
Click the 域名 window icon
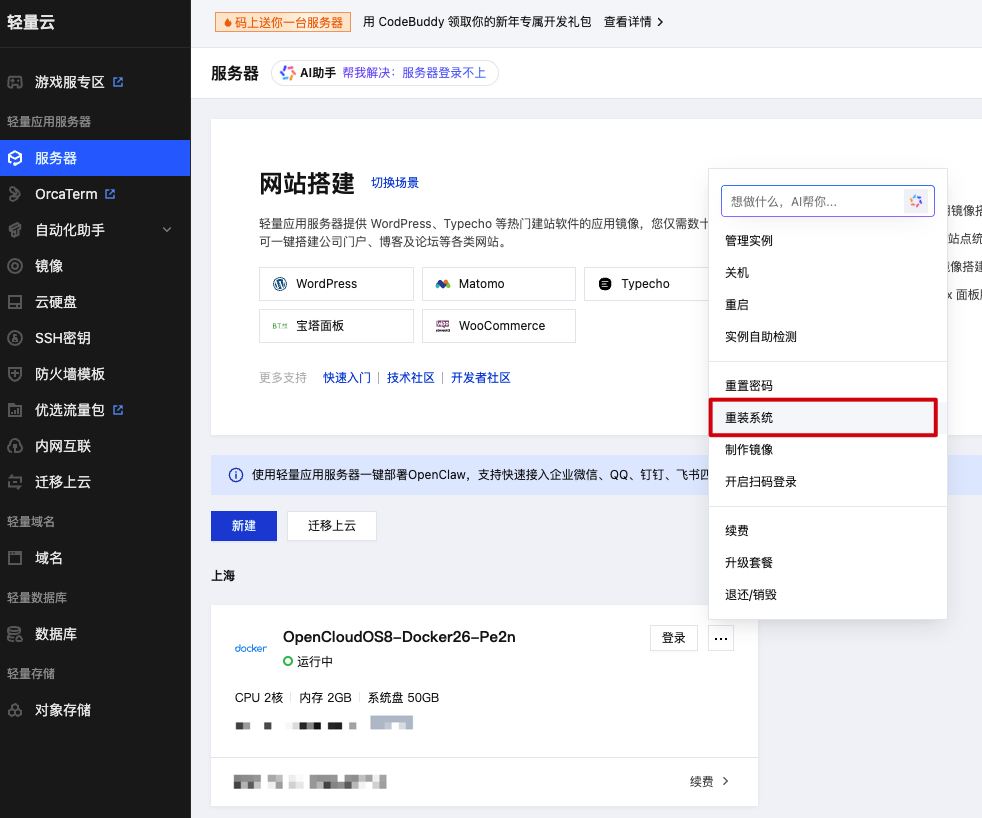[x=15, y=557]
